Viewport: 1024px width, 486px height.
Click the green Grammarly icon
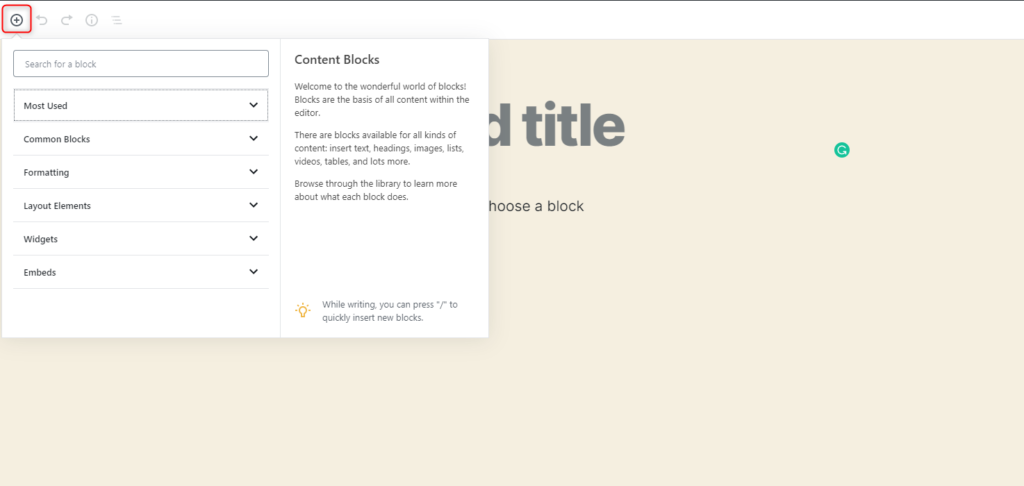pos(842,150)
